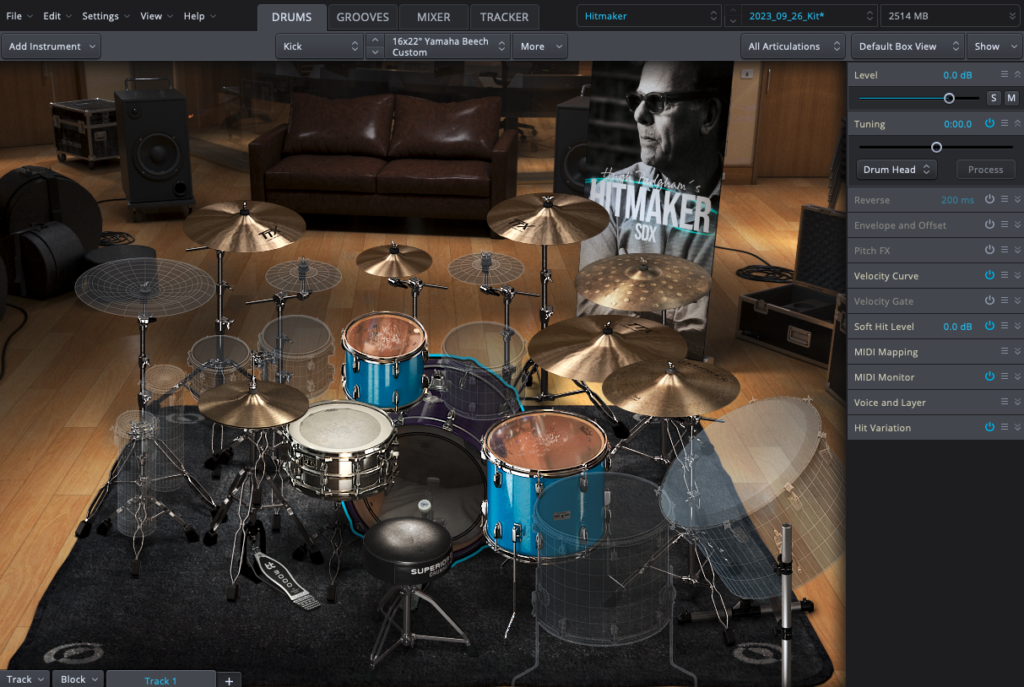Open the MIDI Mapping menu icon

[1004, 352]
